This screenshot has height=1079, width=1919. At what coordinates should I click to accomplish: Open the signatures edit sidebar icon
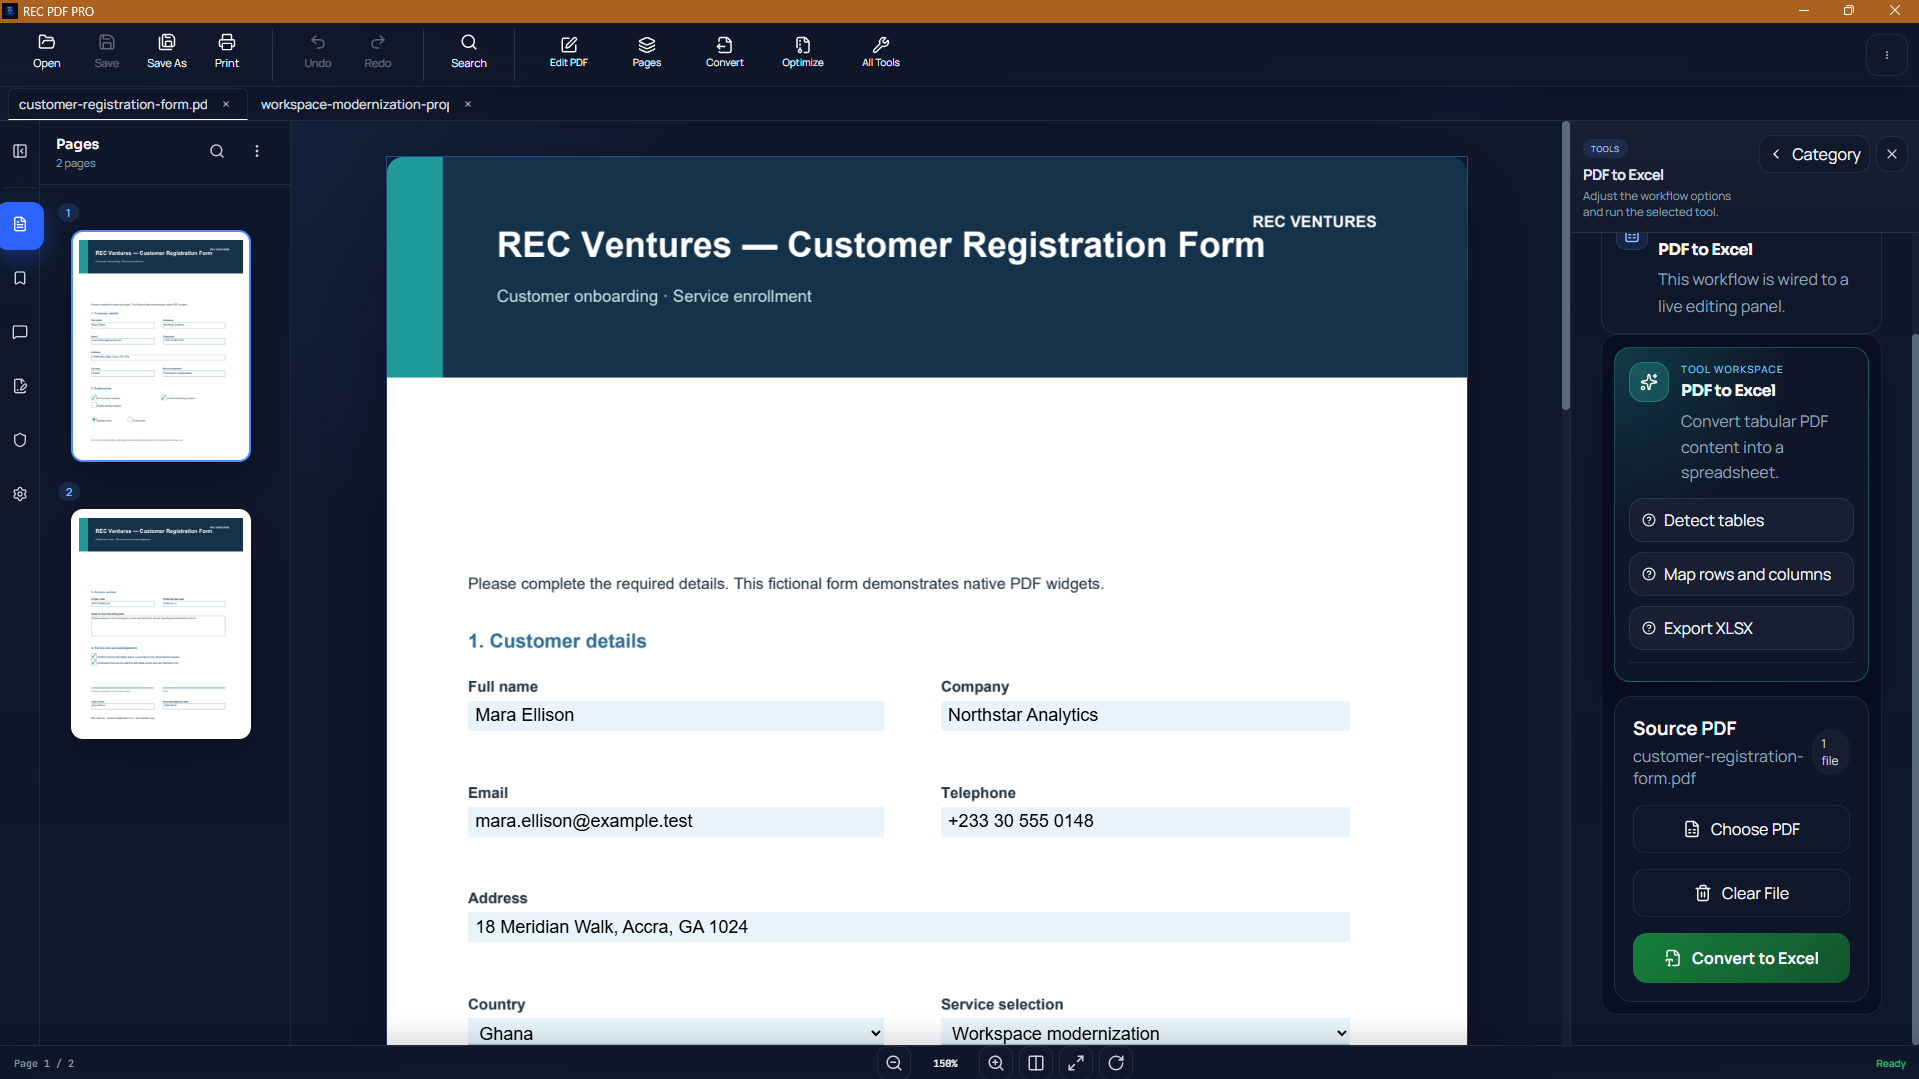tap(20, 386)
